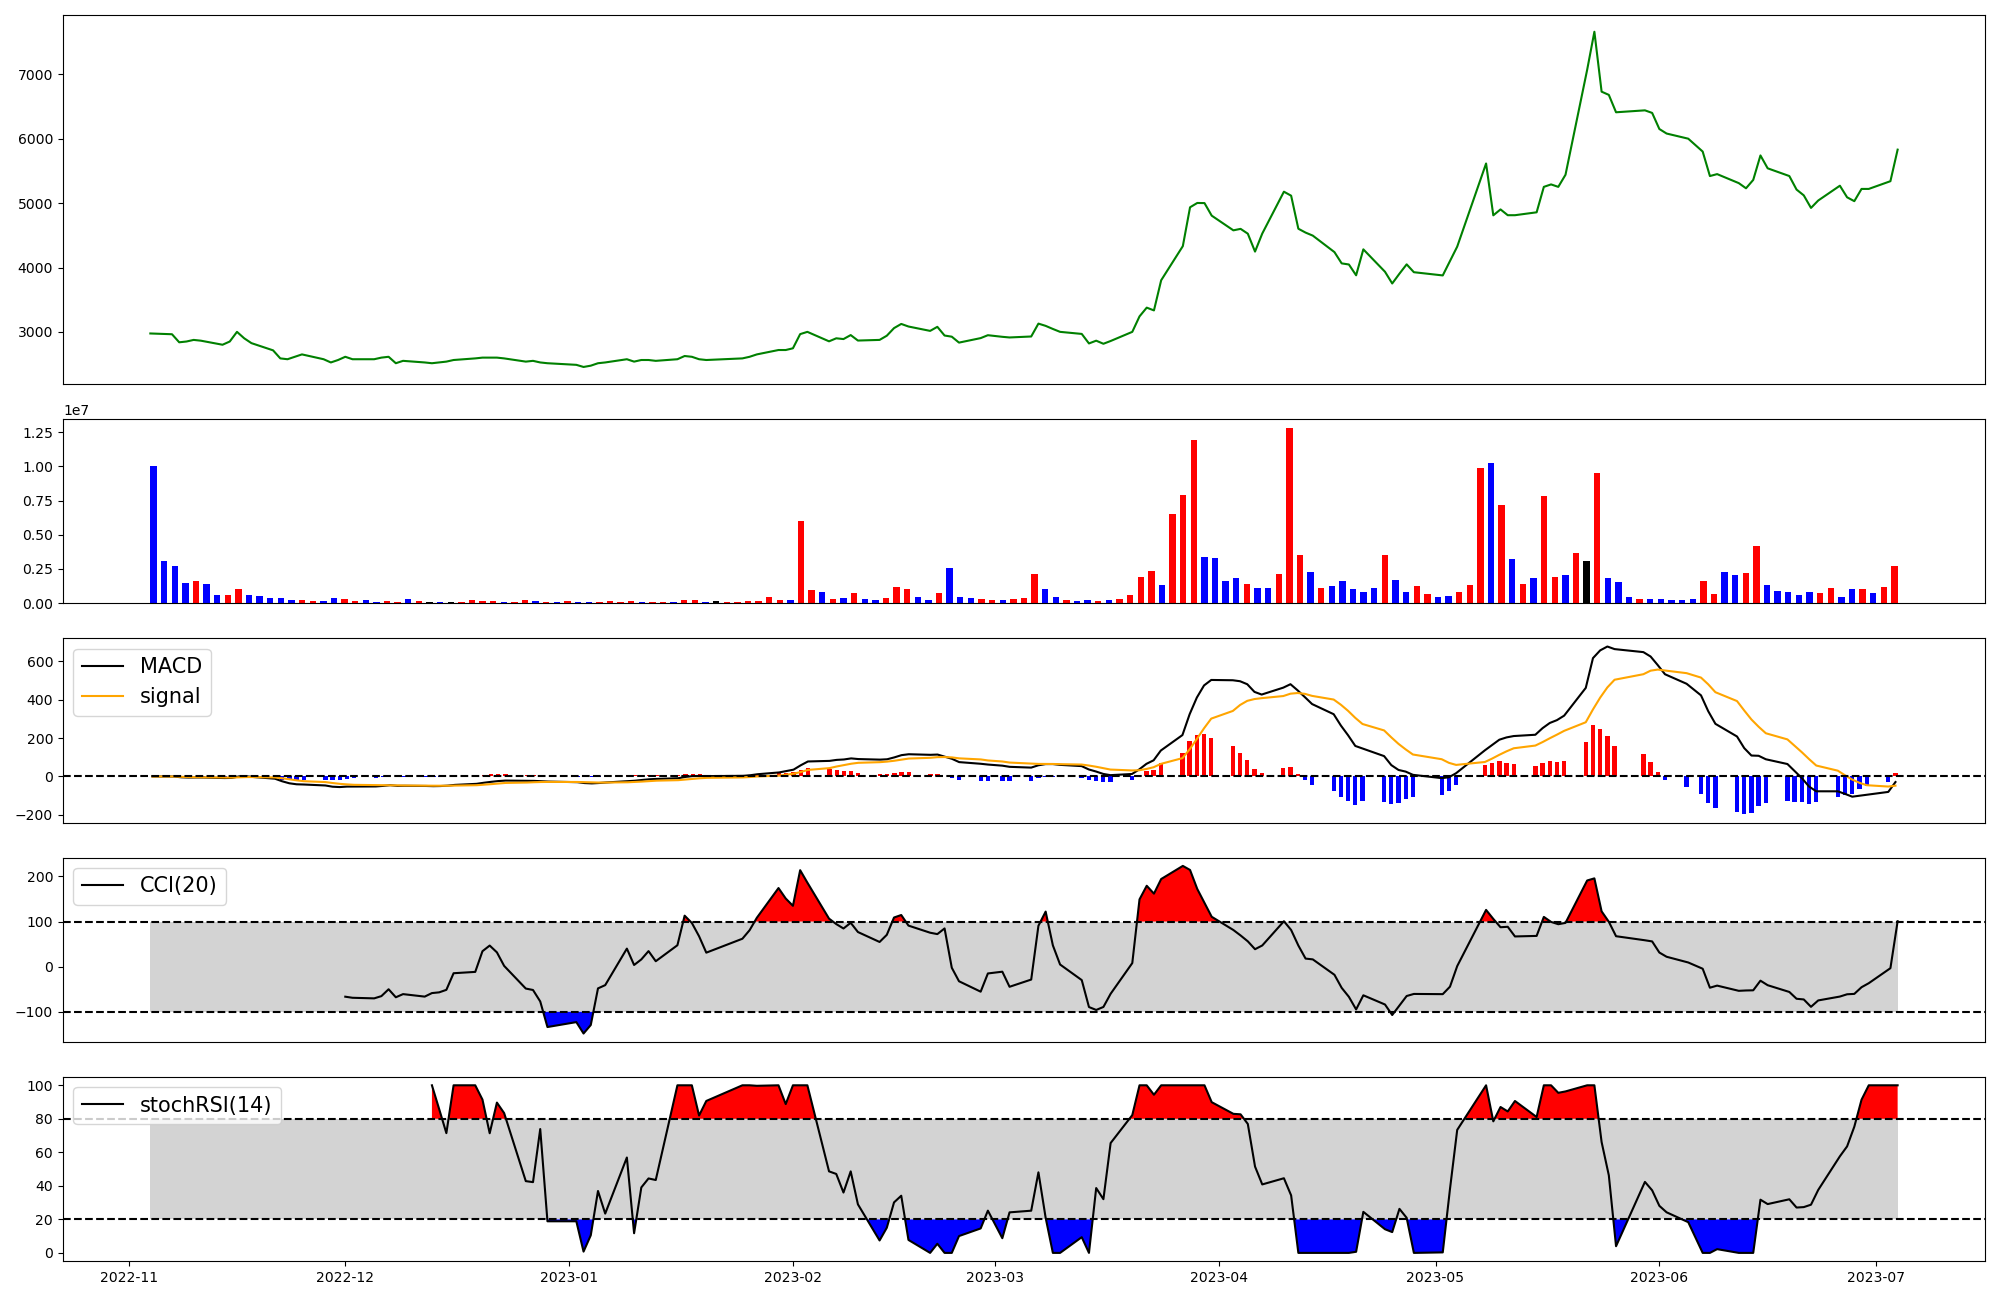Click the −200 tick on MACD axis
The height and width of the screenshot is (1300, 2000).
click(34, 815)
